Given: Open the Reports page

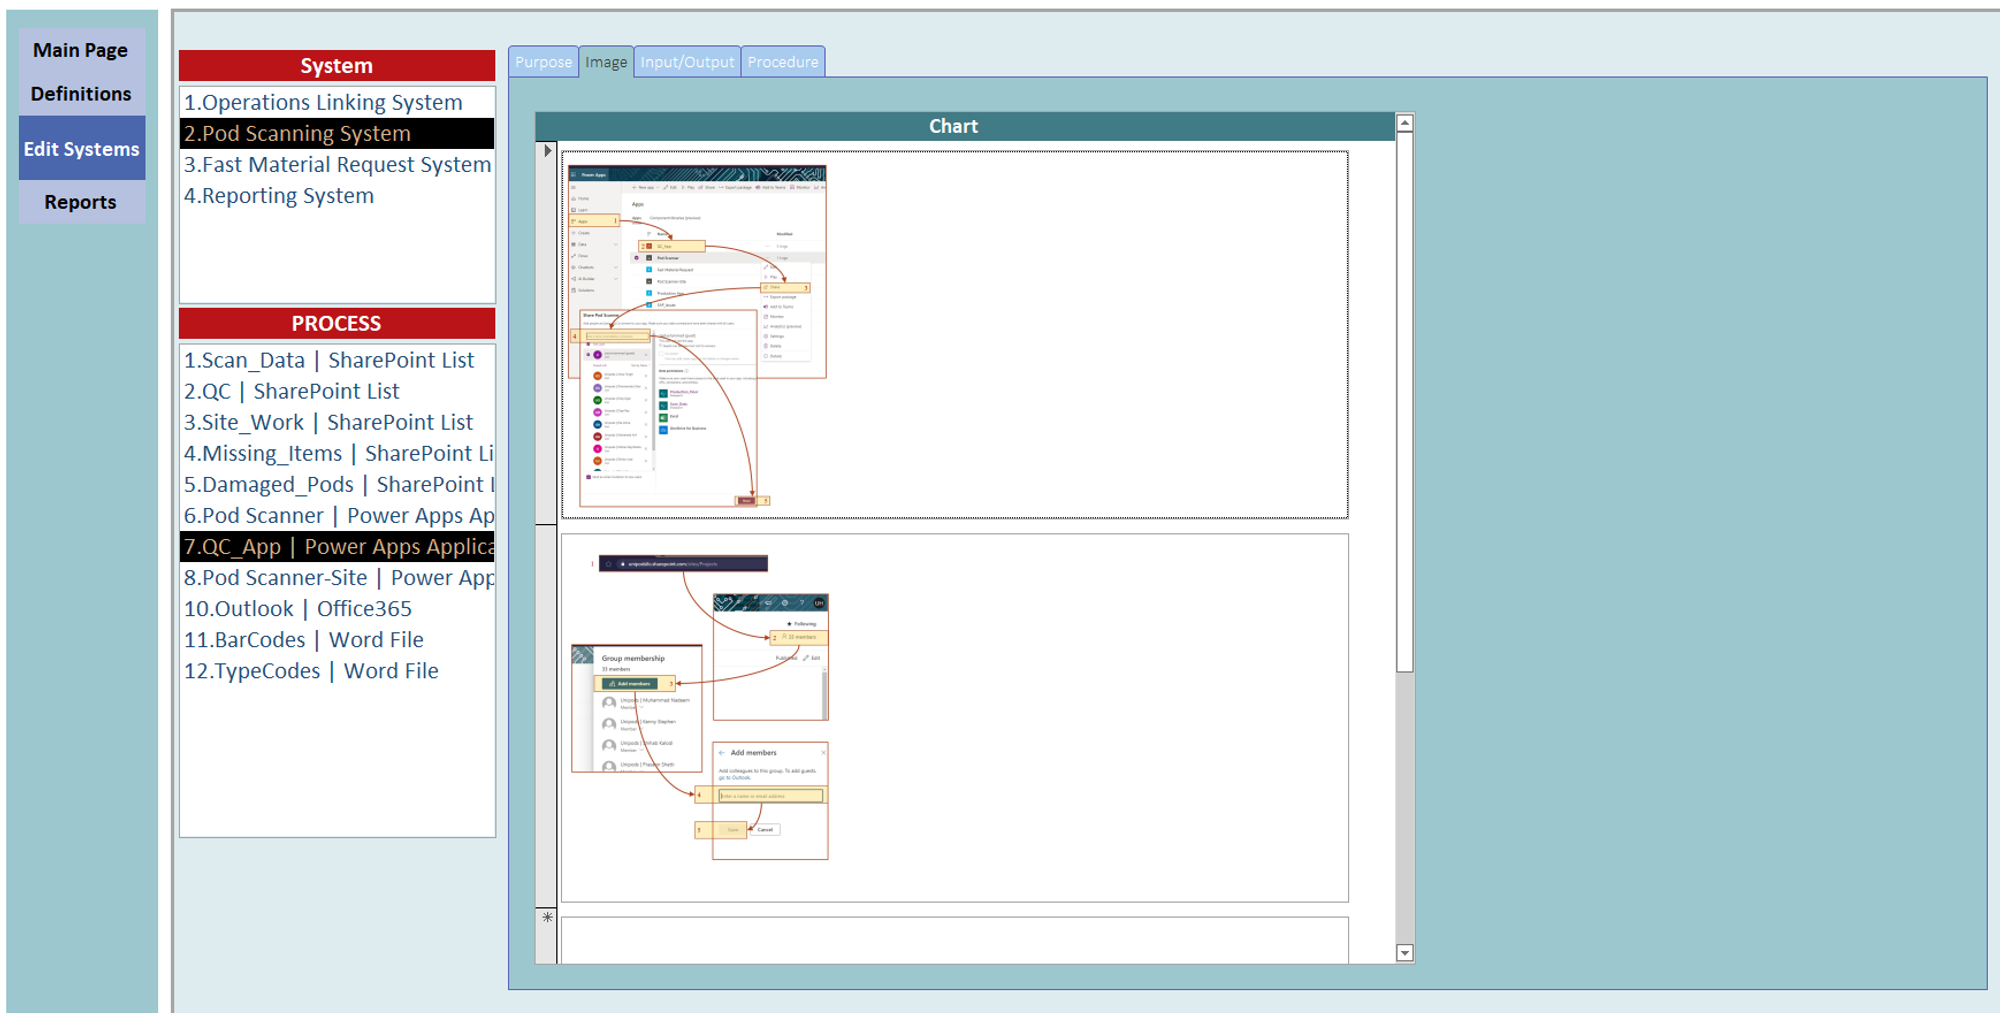Looking at the screenshot, I should (80, 202).
